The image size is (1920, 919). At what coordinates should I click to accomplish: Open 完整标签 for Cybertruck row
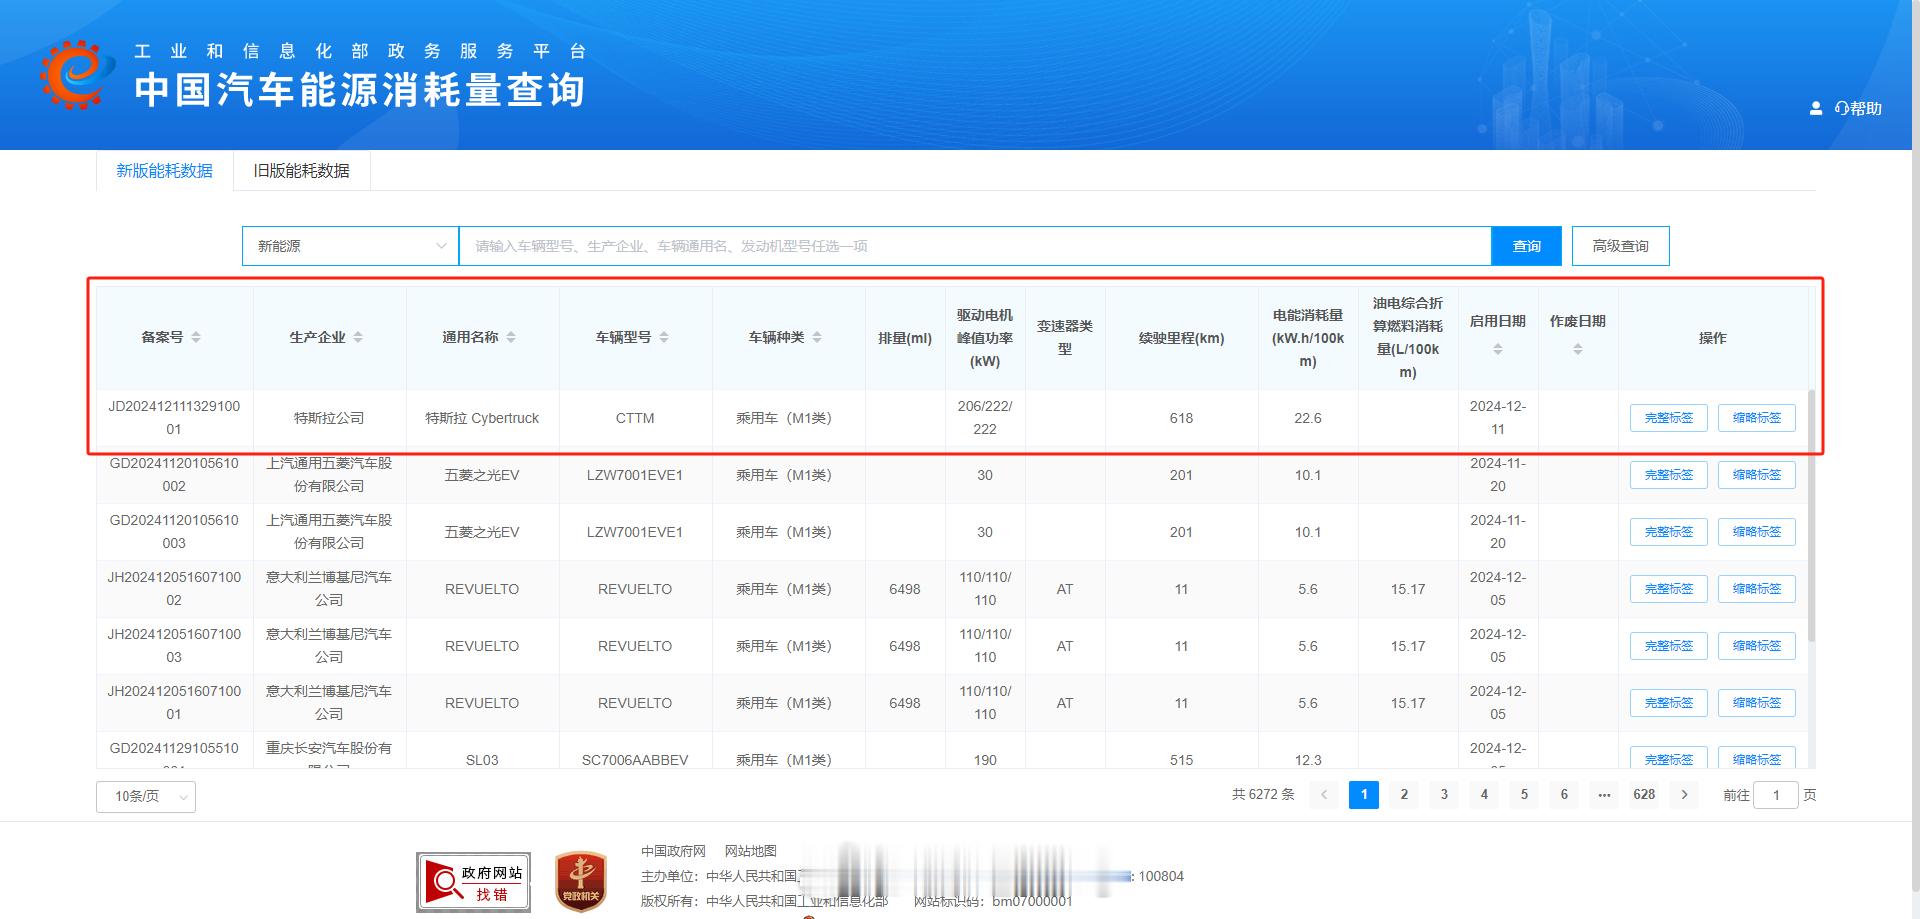click(1668, 418)
